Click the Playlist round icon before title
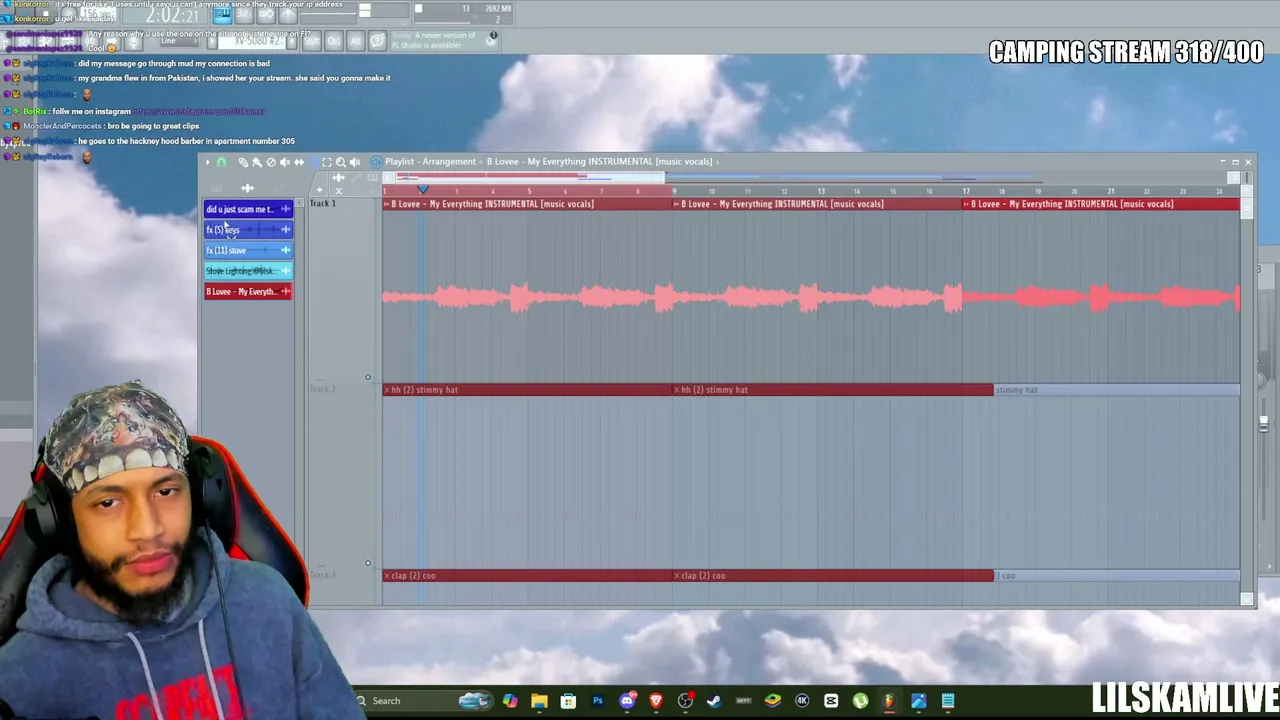1280x720 pixels. click(x=377, y=162)
